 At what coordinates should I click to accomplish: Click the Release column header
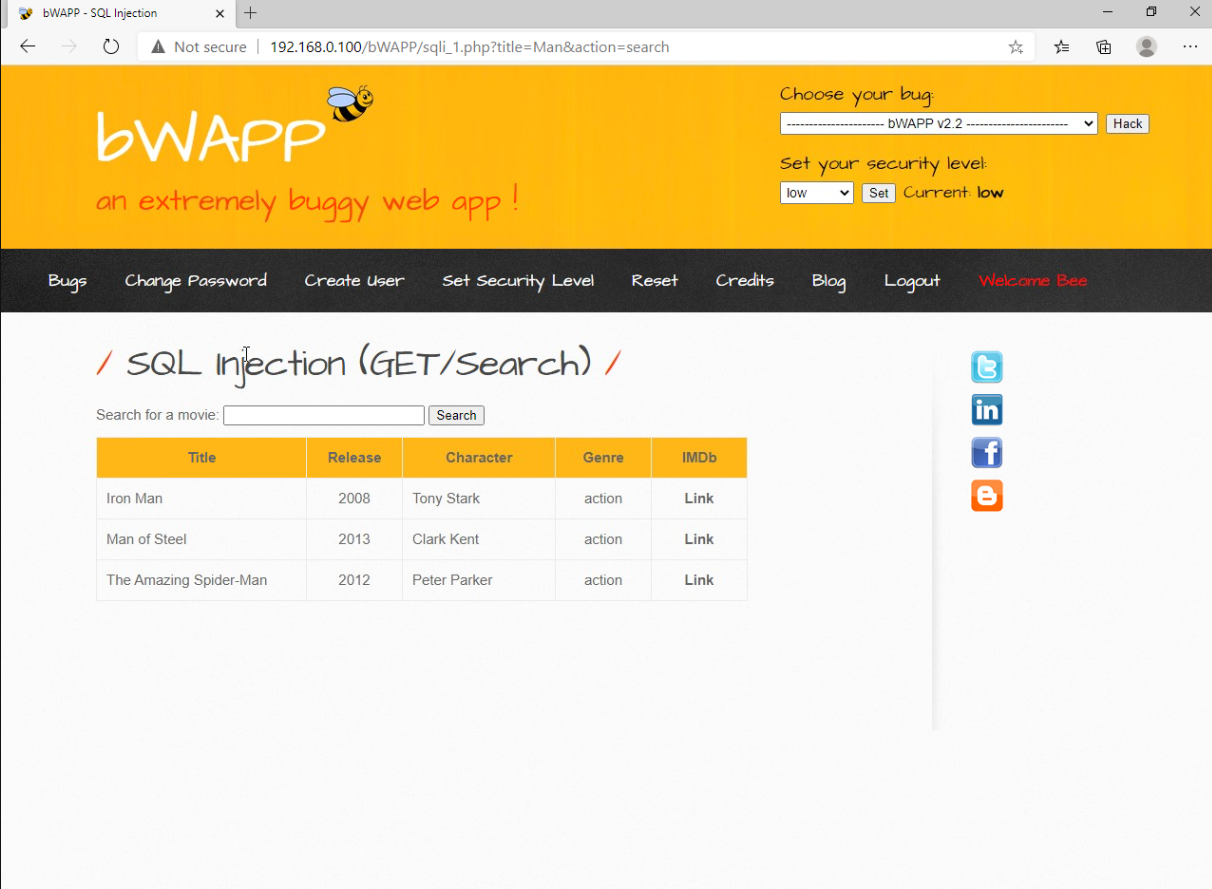pyautogui.click(x=354, y=457)
